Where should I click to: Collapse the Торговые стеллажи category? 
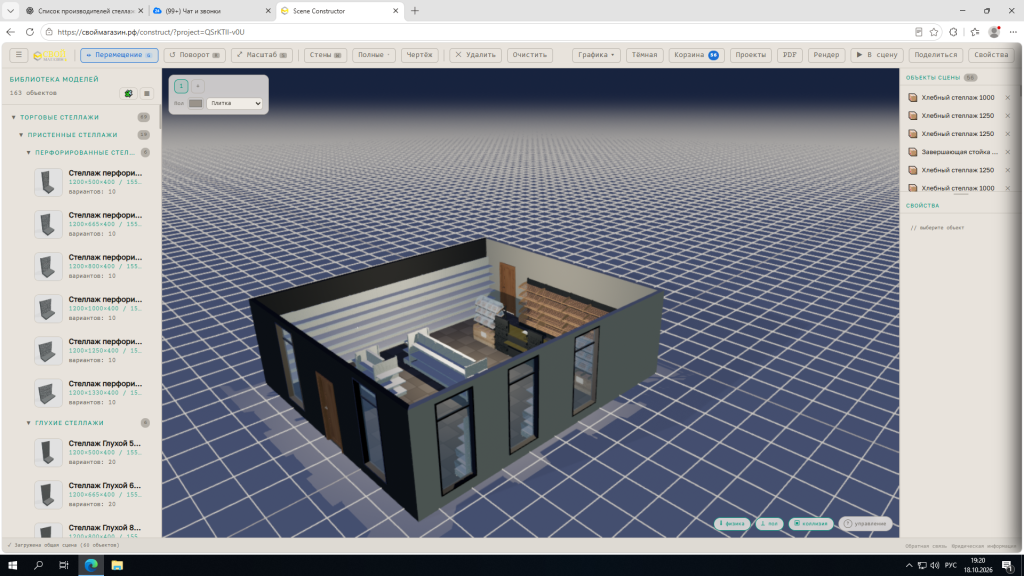point(14,118)
